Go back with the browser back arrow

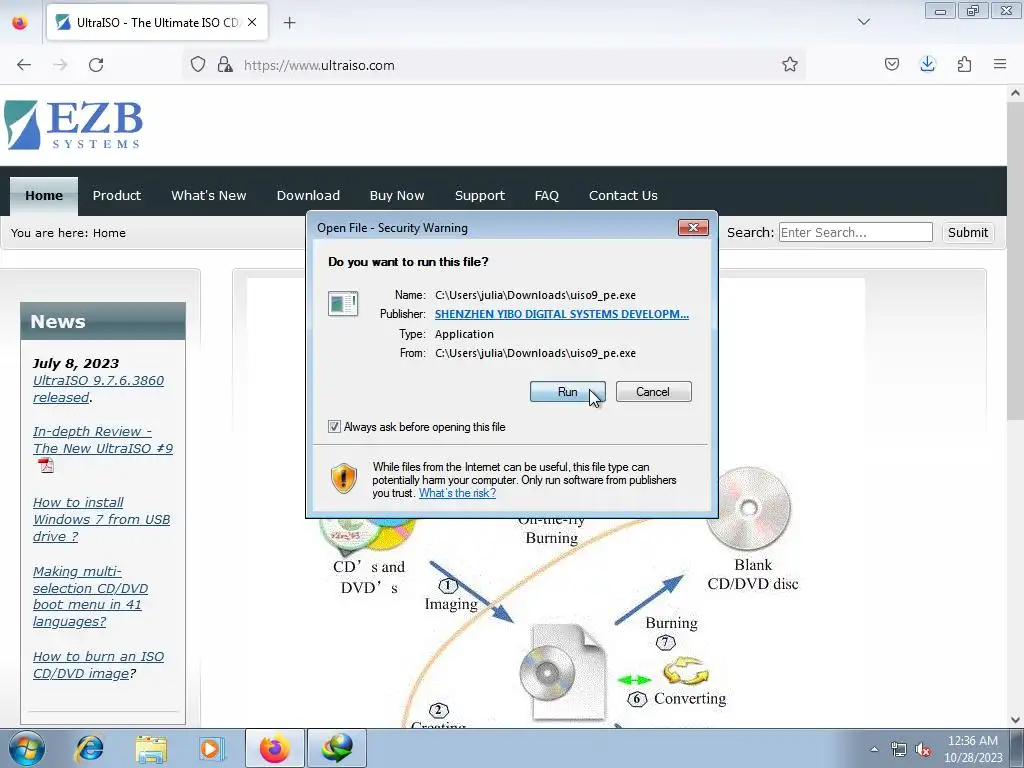click(x=24, y=65)
